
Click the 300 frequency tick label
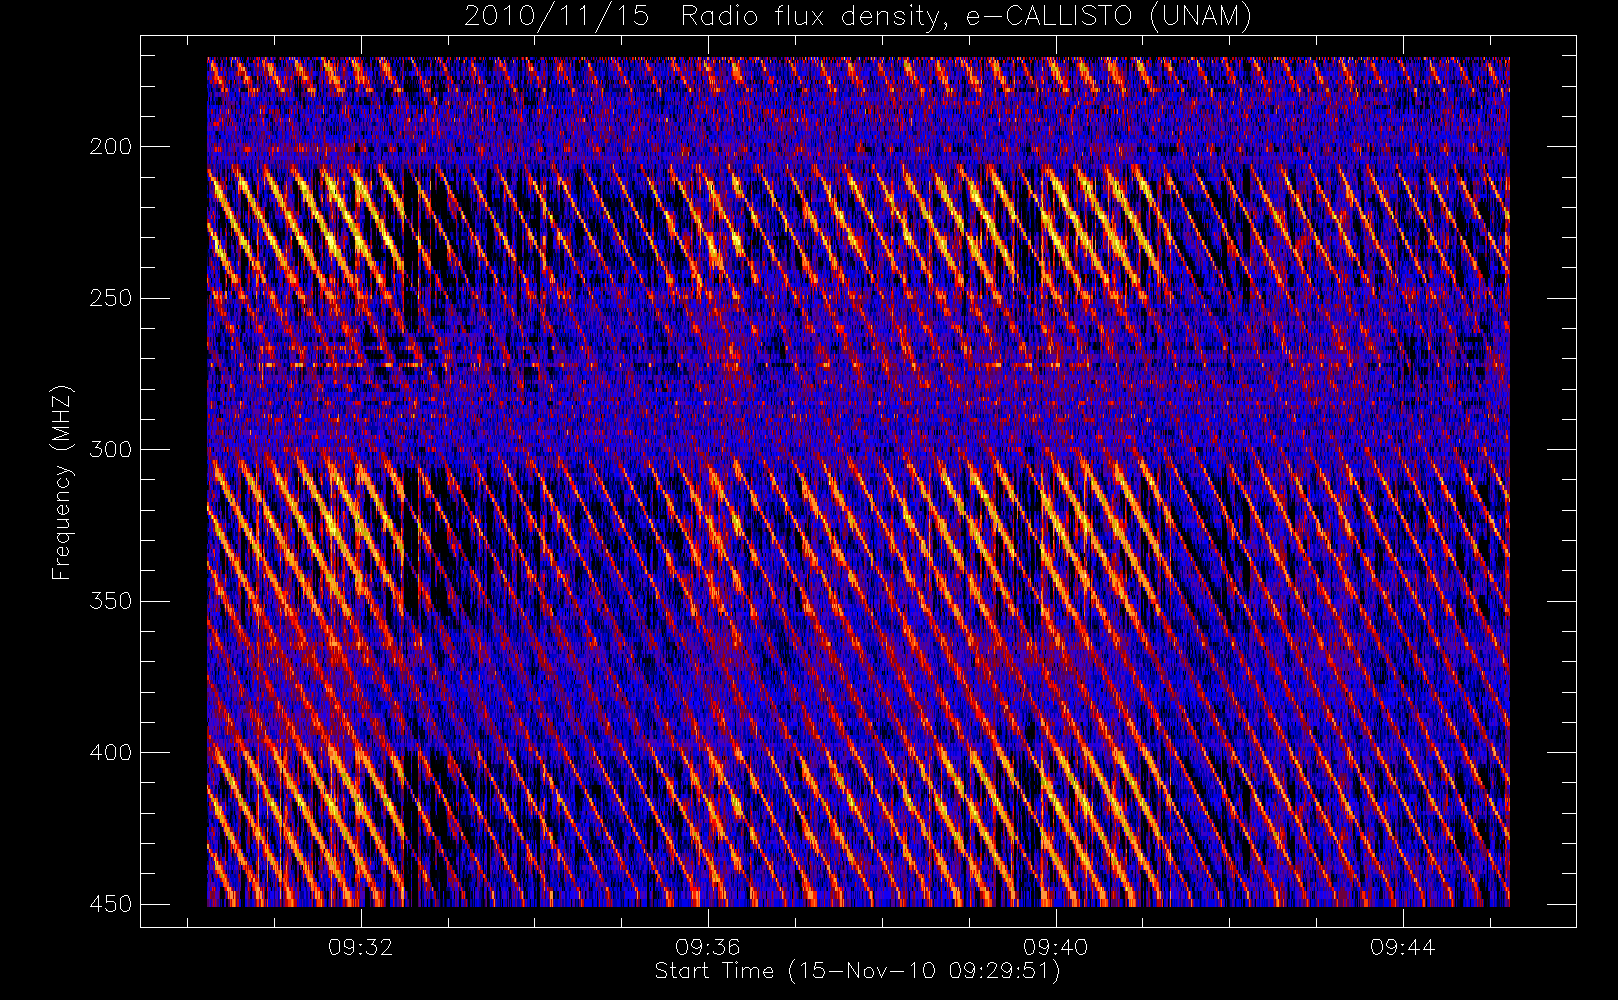[109, 450]
